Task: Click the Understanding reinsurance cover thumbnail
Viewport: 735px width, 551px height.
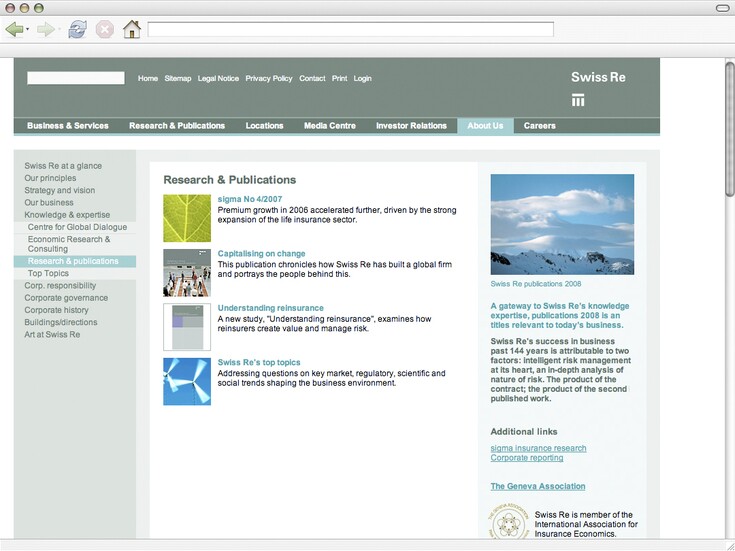Action: [x=187, y=327]
